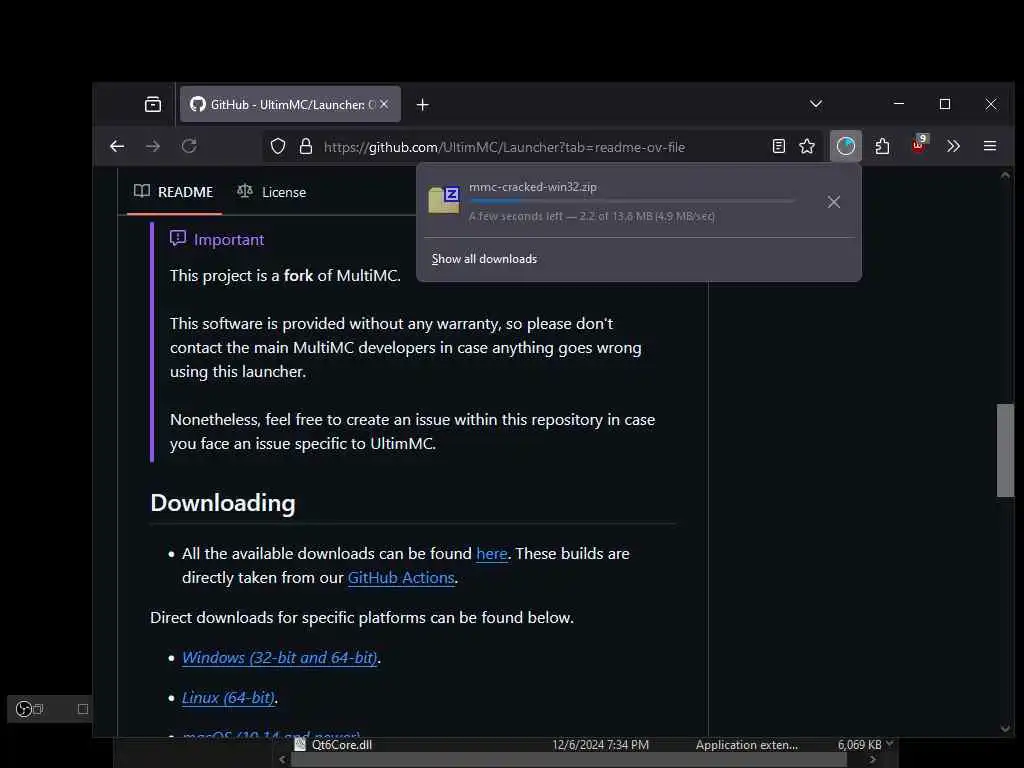Open Windows (32-bit and 64-bit) download link
This screenshot has width=1024, height=768.
tap(280, 658)
